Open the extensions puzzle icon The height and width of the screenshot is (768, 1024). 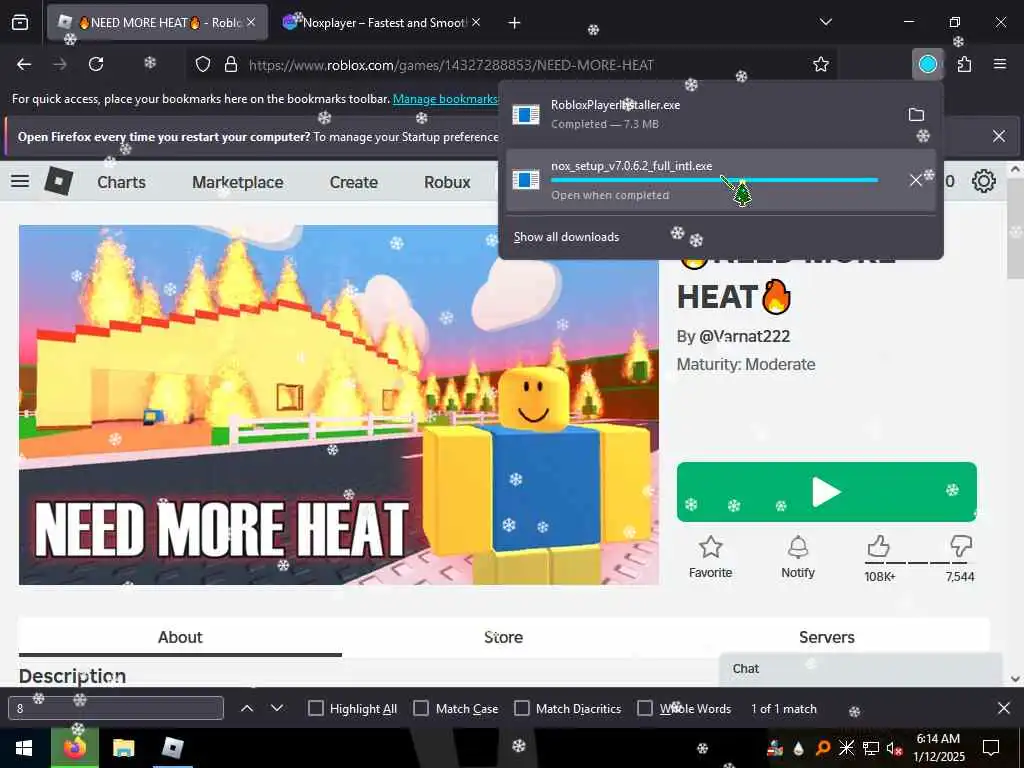965,64
